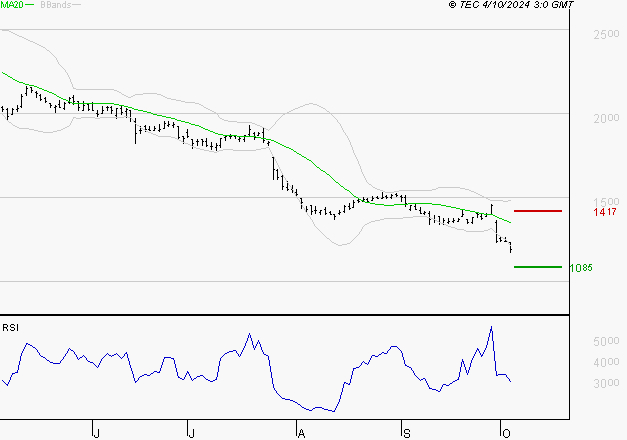Image resolution: width=627 pixels, height=440 pixels.
Task: Click the second J month marker
Action: (192, 434)
